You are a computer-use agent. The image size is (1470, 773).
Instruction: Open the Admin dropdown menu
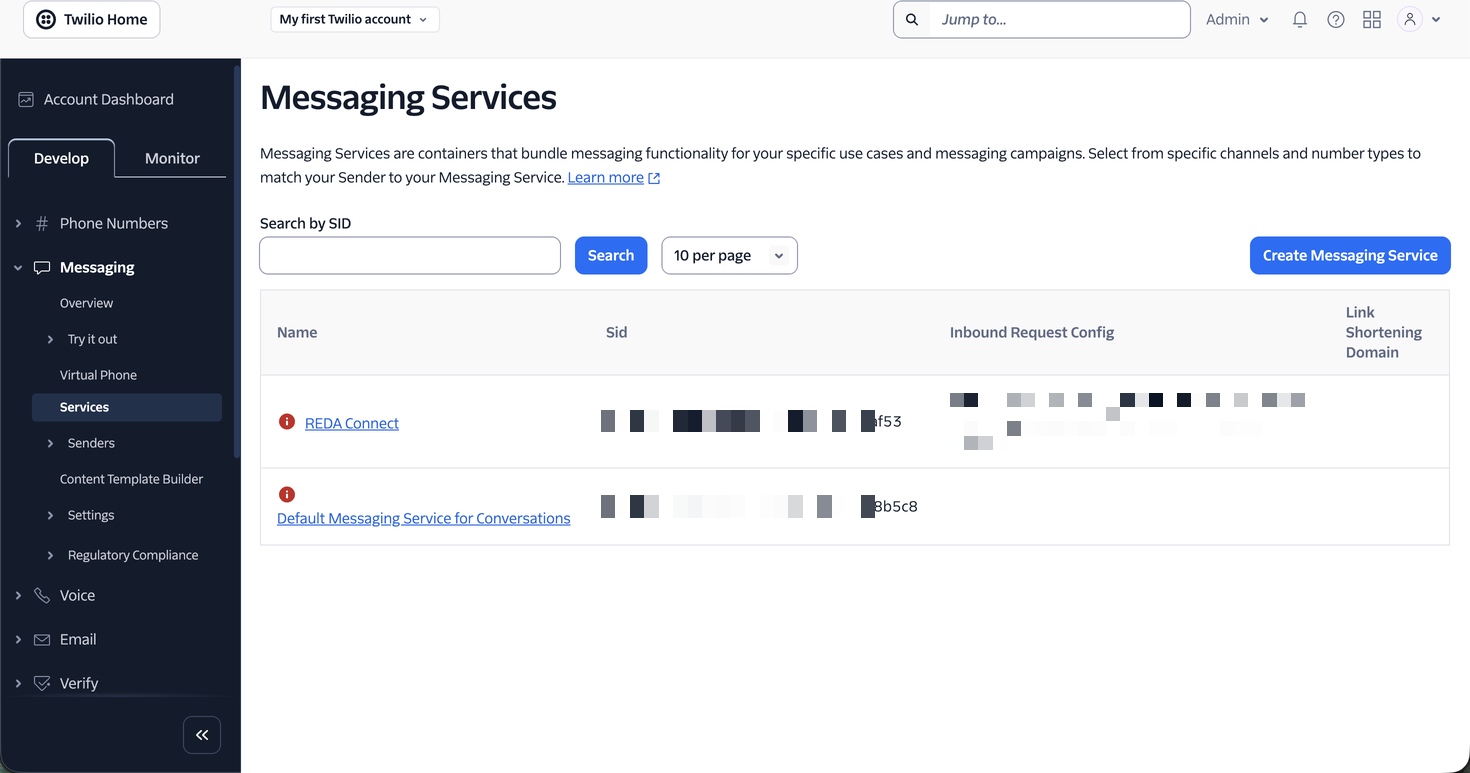pos(1237,19)
